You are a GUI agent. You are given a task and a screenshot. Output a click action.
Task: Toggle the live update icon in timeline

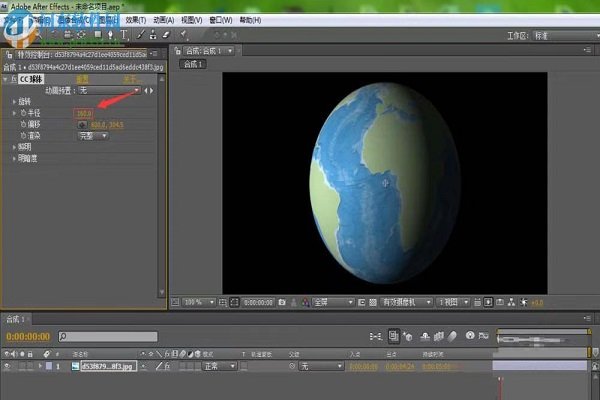[393, 336]
